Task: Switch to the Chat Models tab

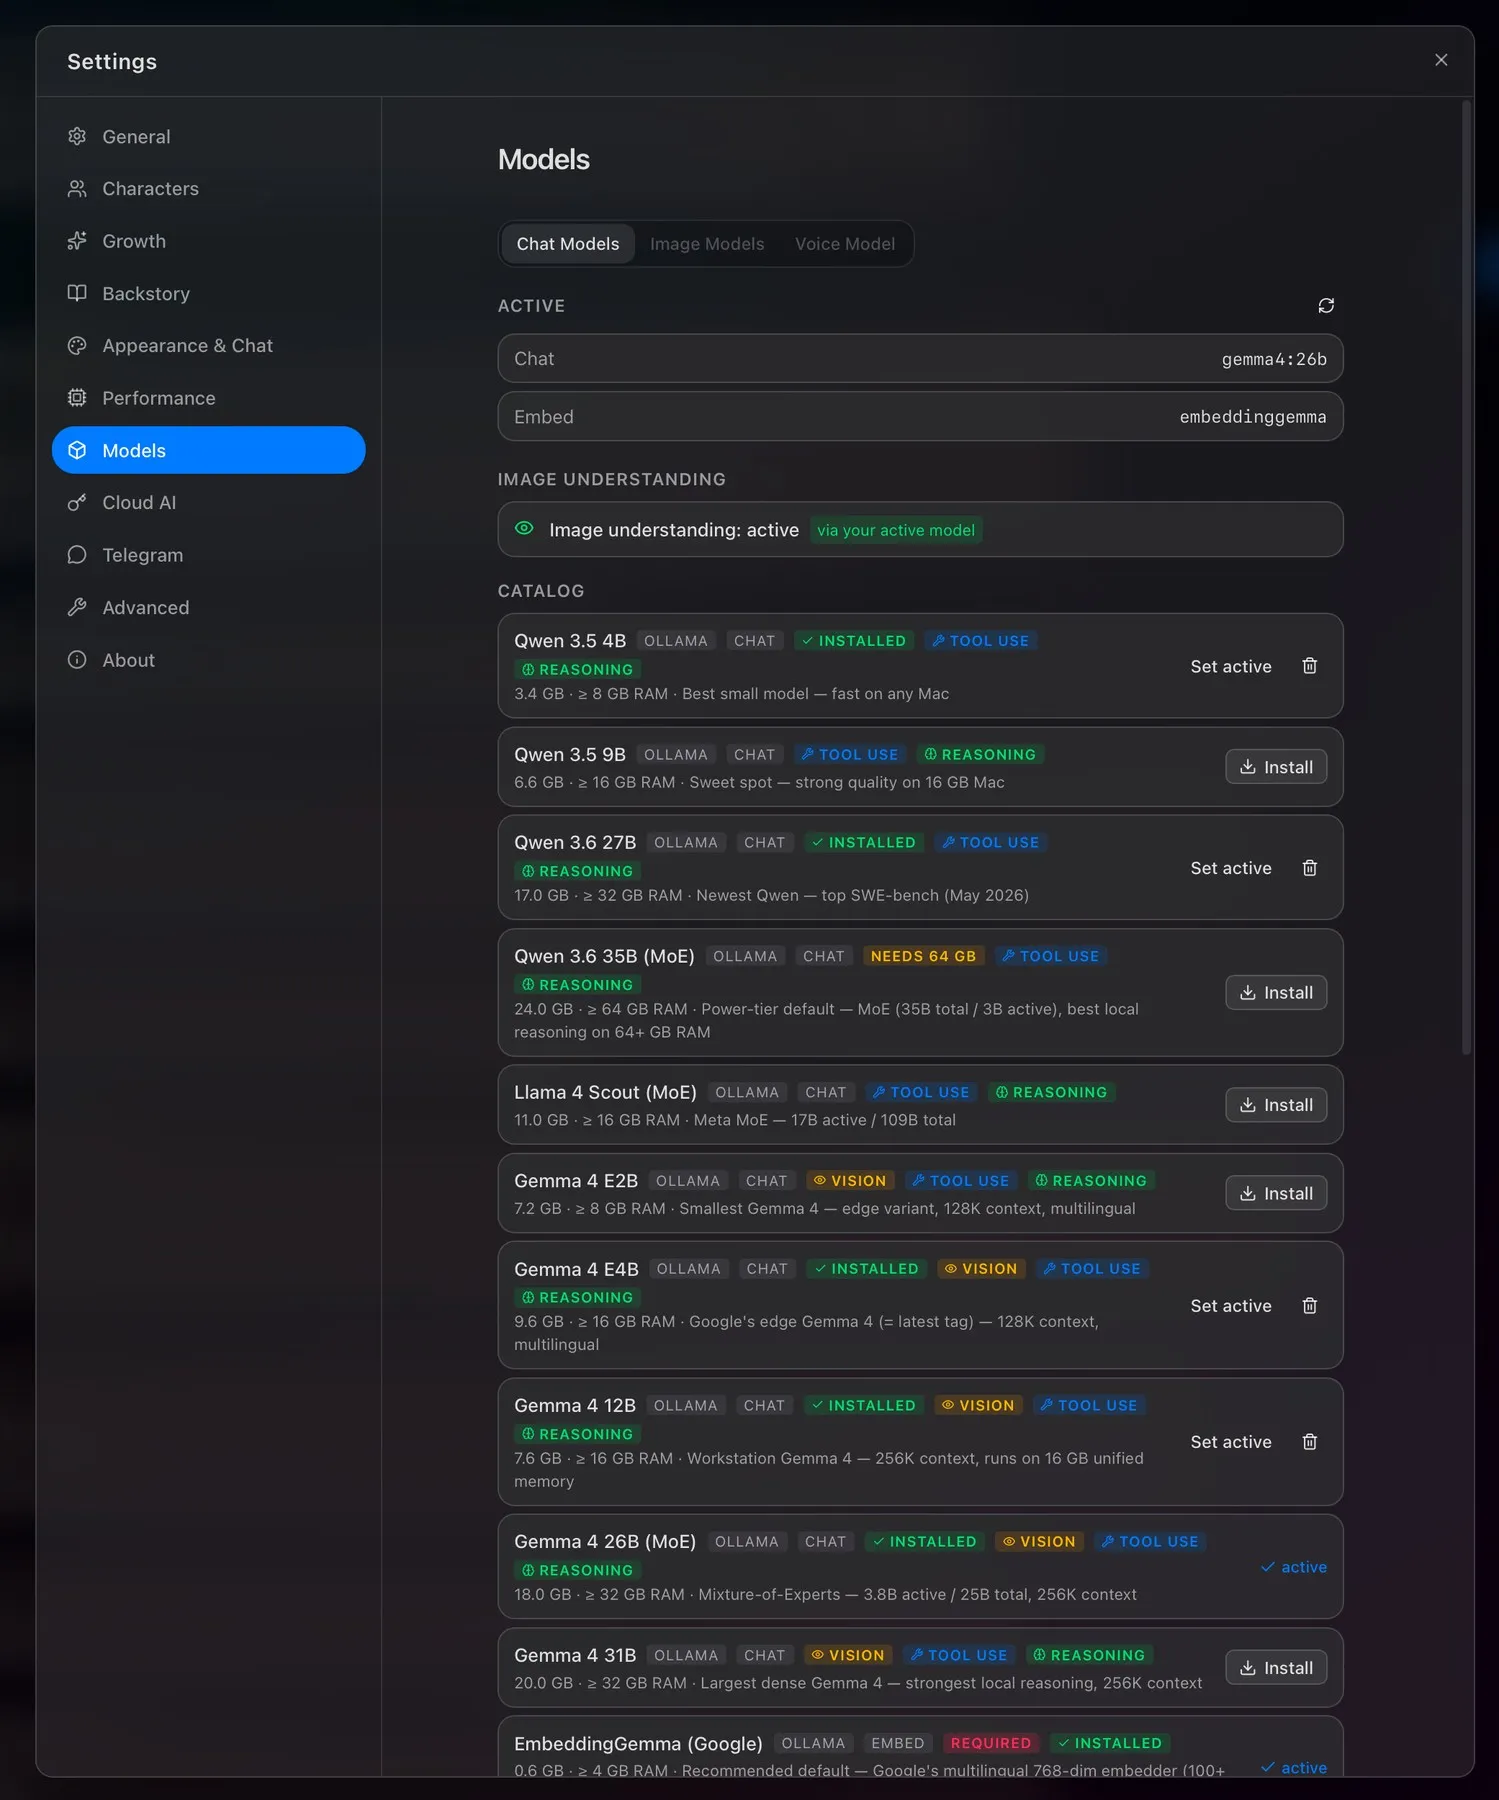Action: point(568,244)
